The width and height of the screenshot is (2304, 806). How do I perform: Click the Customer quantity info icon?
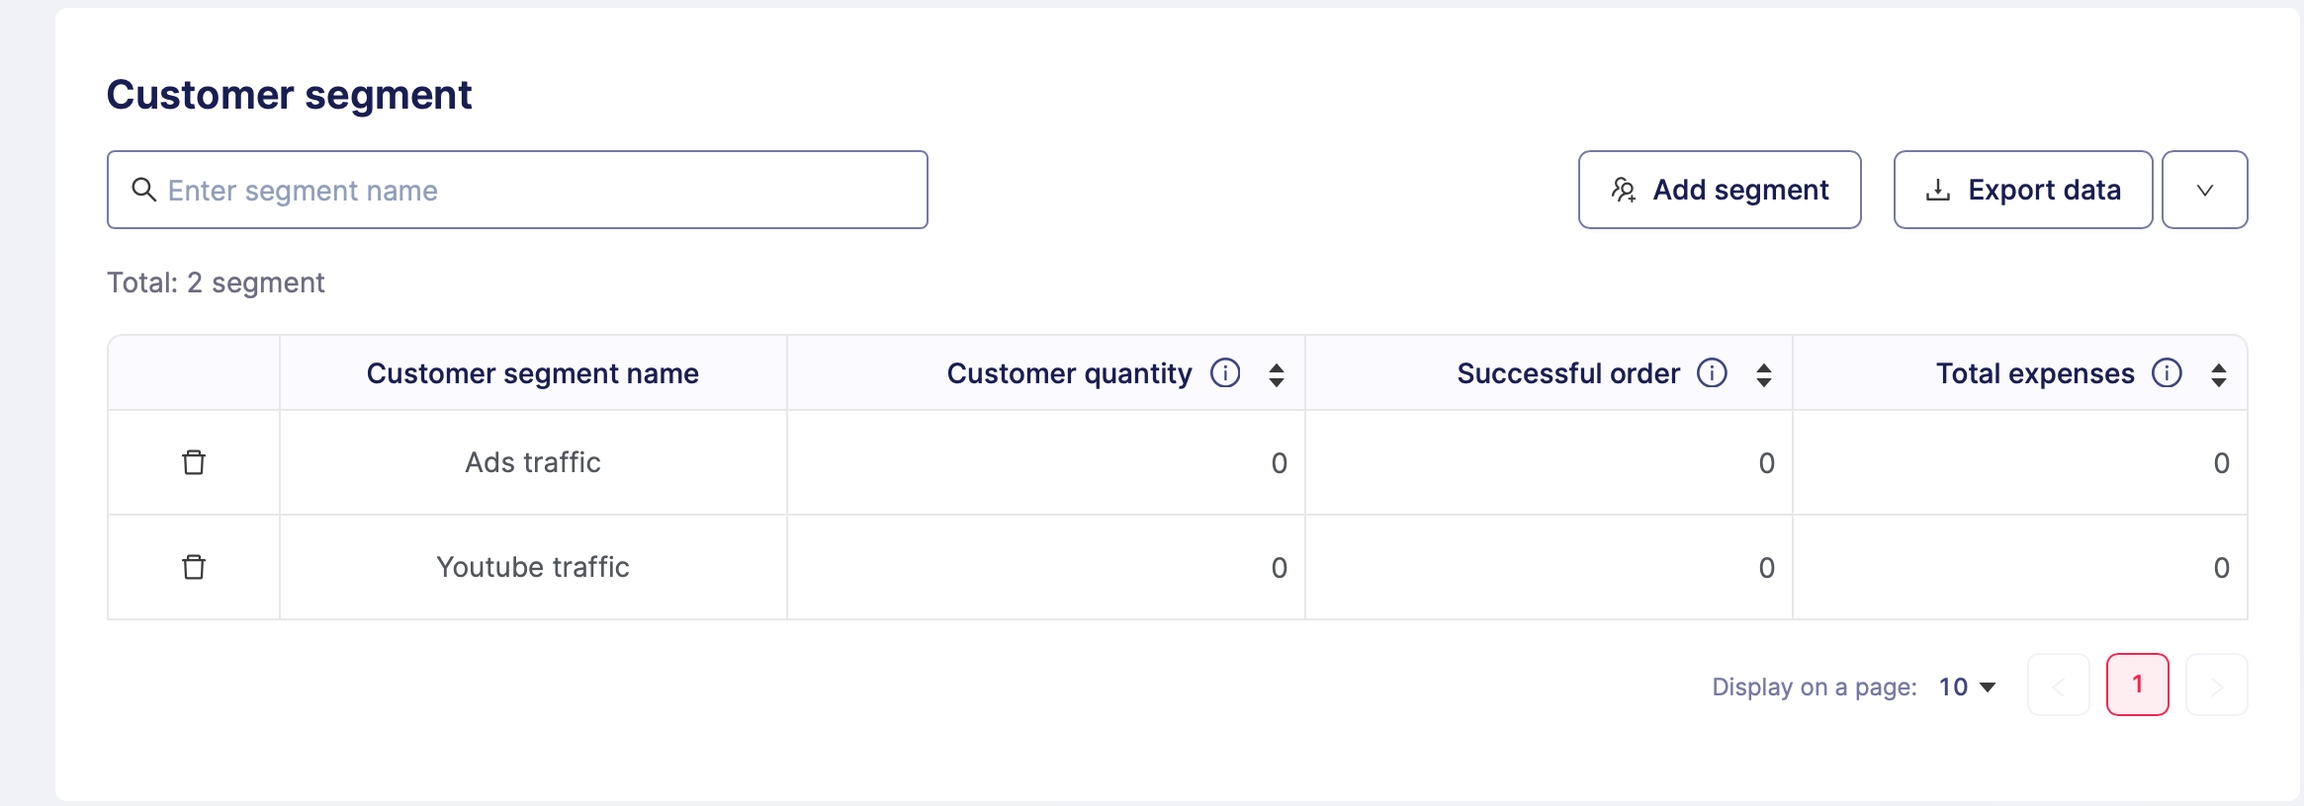pyautogui.click(x=1225, y=373)
